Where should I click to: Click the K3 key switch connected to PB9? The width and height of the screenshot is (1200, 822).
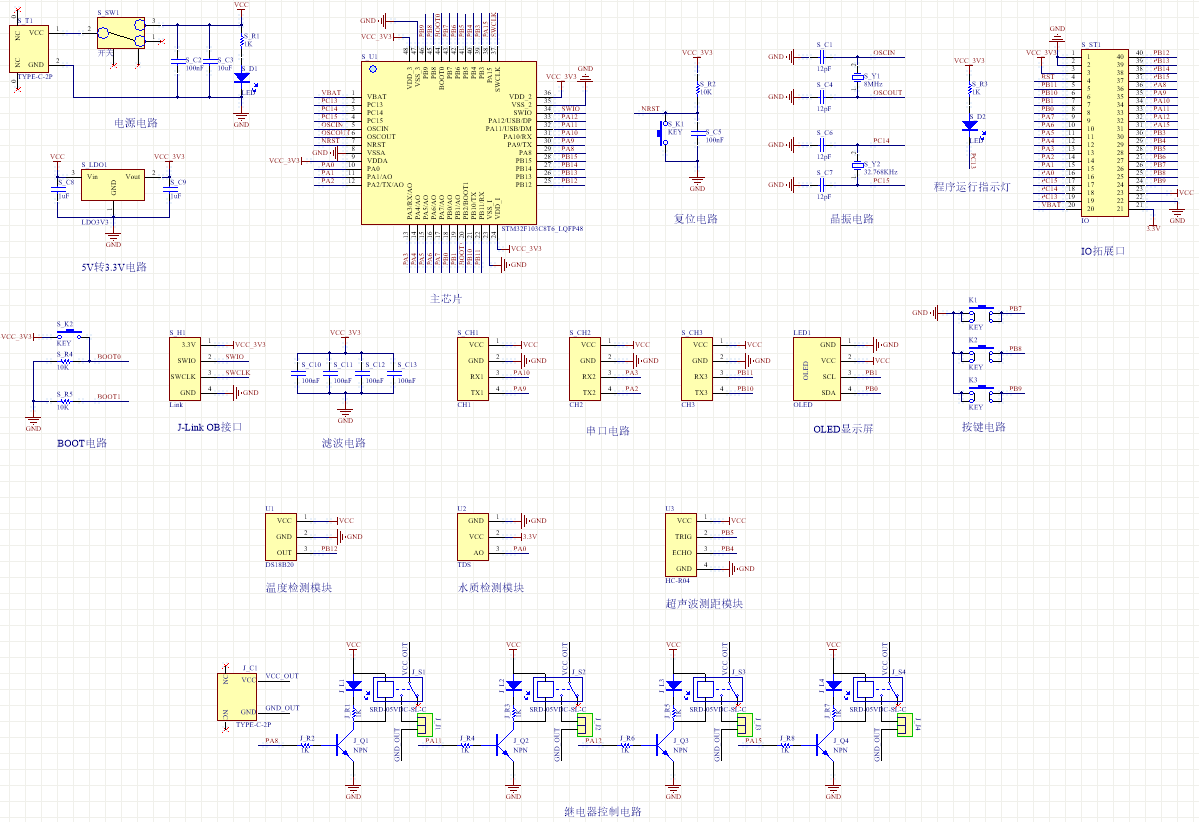tap(983, 393)
